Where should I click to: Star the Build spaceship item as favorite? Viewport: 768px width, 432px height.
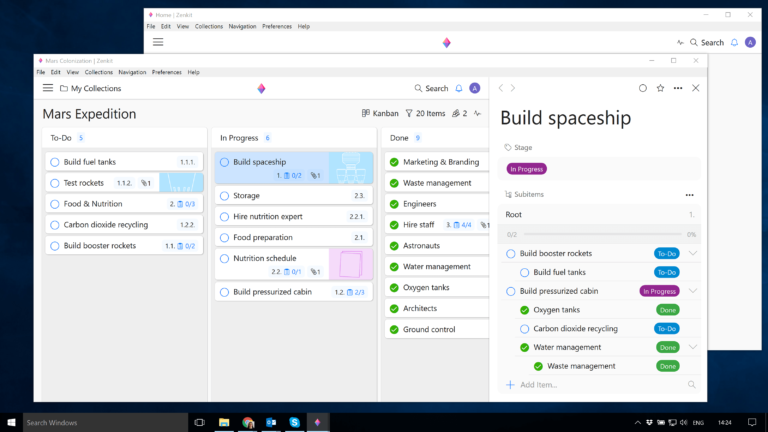(660, 88)
